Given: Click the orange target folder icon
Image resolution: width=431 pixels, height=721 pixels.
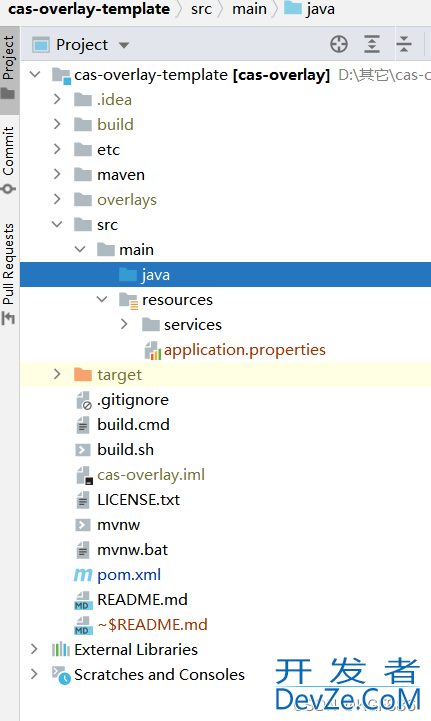Looking at the screenshot, I should (83, 374).
